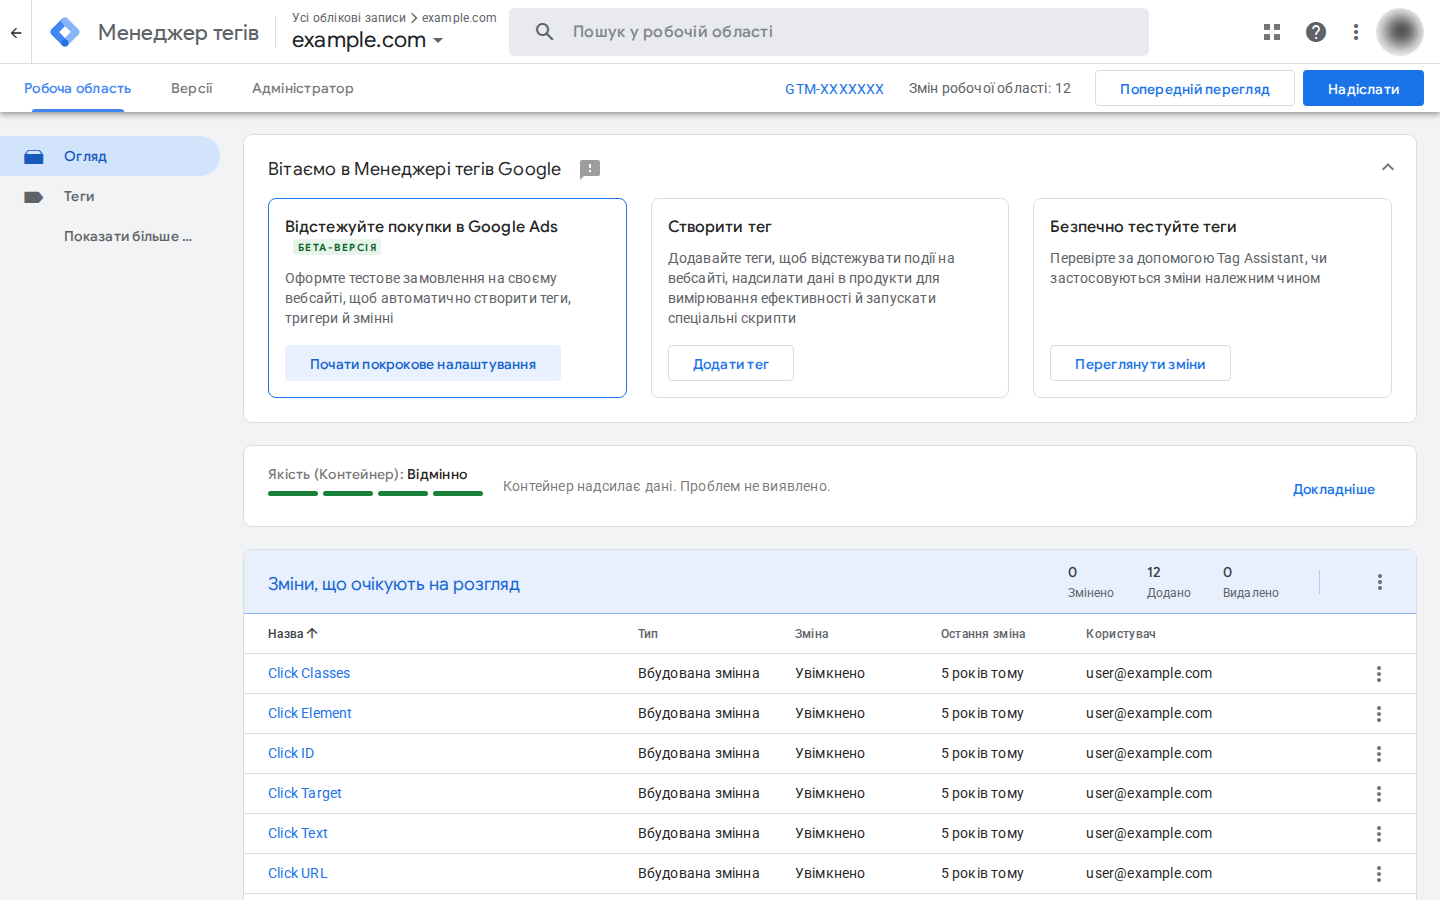Open row menu for Click Target
Viewport: 1440px width, 900px height.
1379,794
